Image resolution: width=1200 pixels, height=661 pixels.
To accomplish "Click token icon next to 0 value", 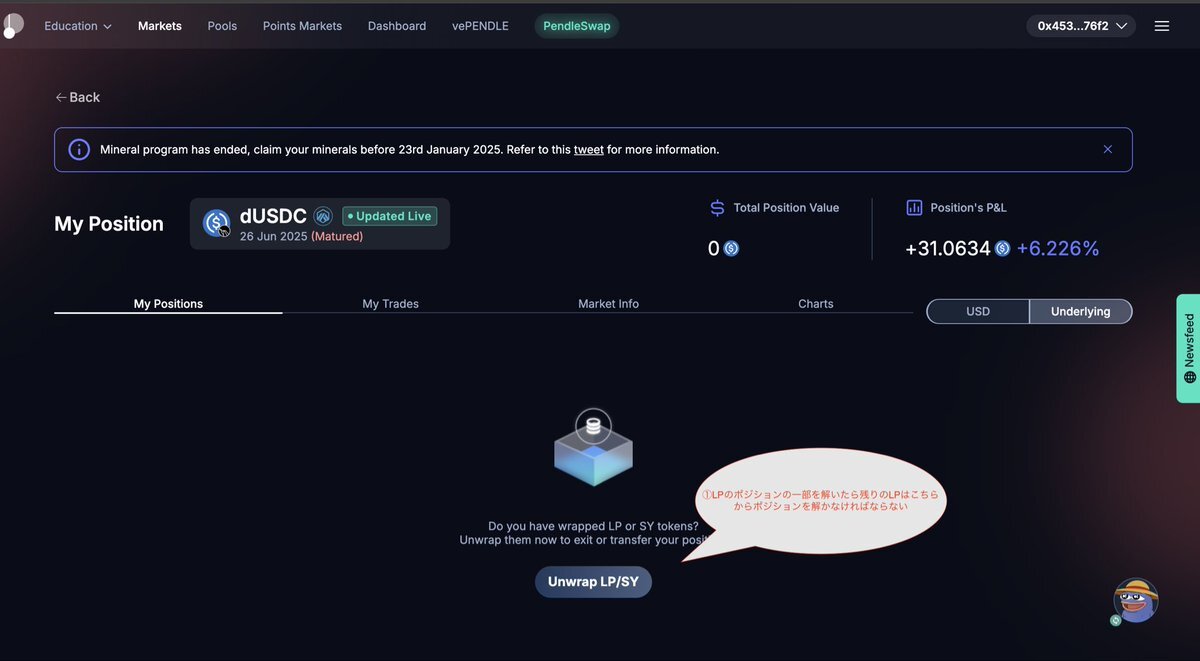I will click(x=731, y=249).
